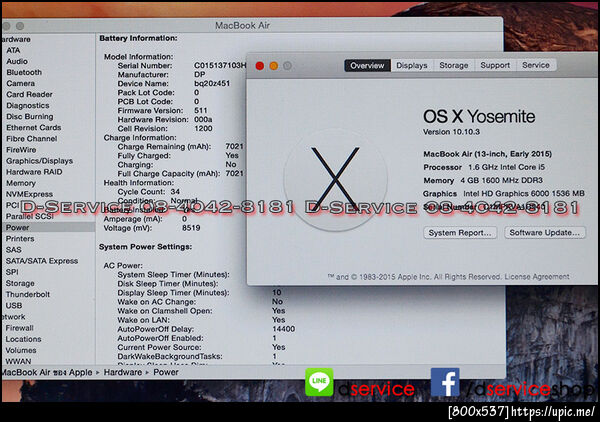Click Power in the bottom path bar
The height and width of the screenshot is (422, 600).
point(166,372)
